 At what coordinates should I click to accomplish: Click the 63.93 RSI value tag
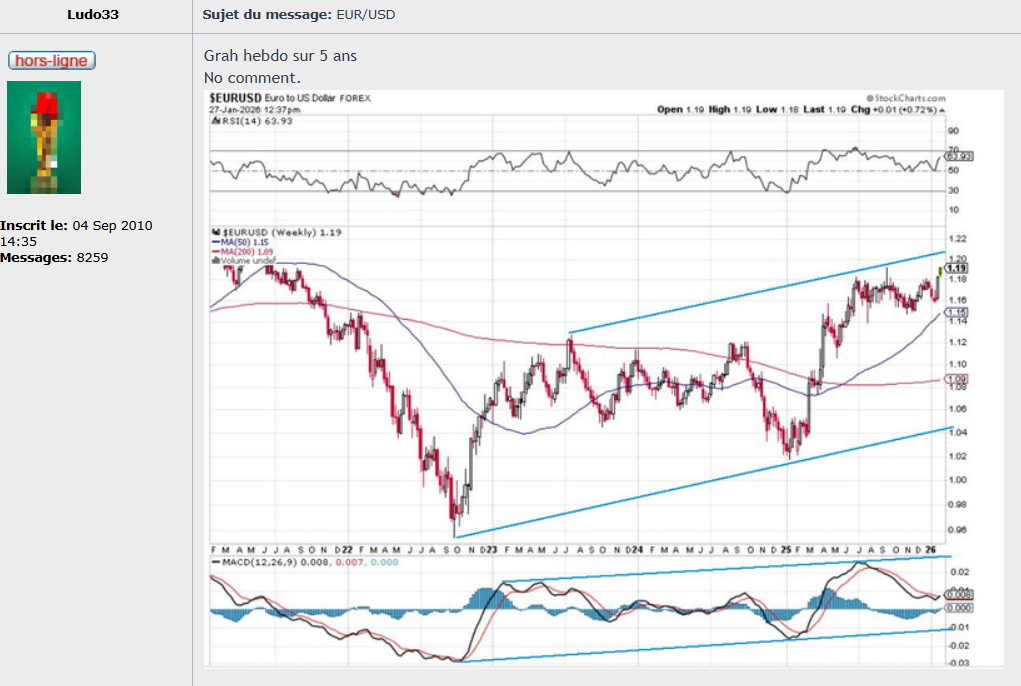[958, 156]
